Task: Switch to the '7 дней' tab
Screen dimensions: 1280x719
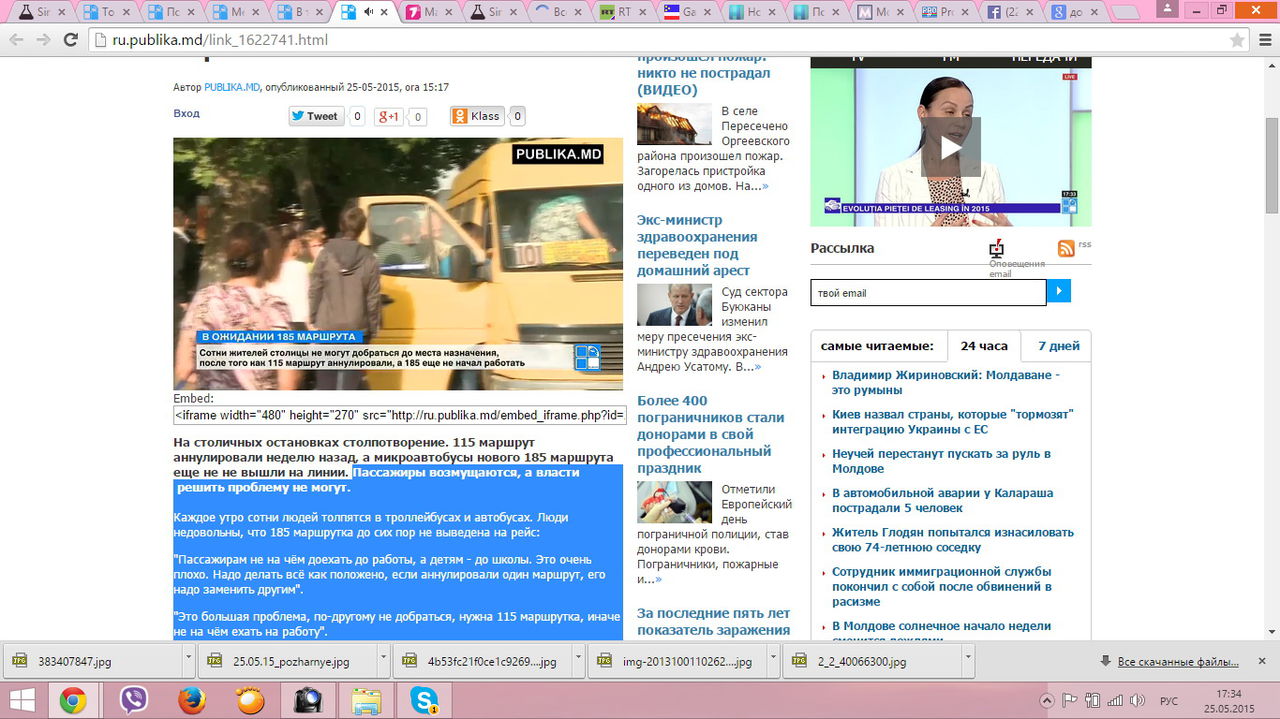Action: click(1058, 346)
